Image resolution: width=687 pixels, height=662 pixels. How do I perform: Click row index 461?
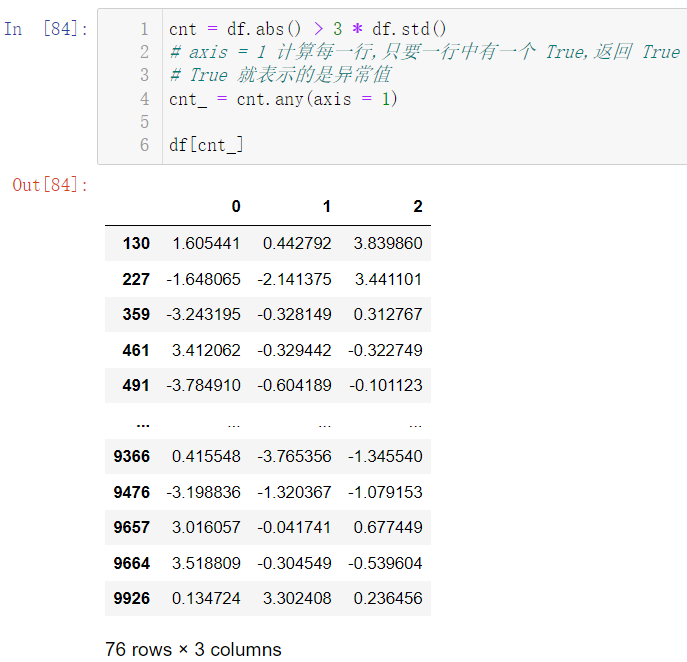[136, 350]
